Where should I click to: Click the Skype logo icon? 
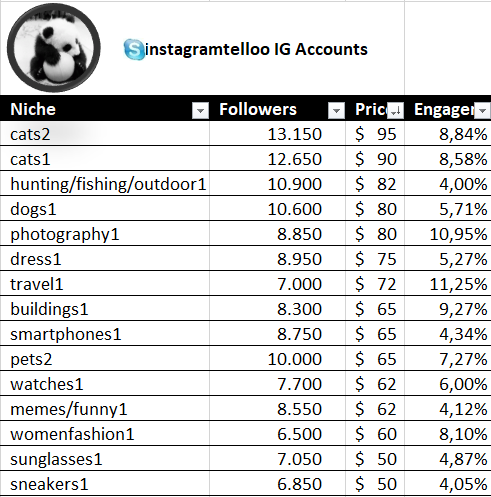coord(134,49)
